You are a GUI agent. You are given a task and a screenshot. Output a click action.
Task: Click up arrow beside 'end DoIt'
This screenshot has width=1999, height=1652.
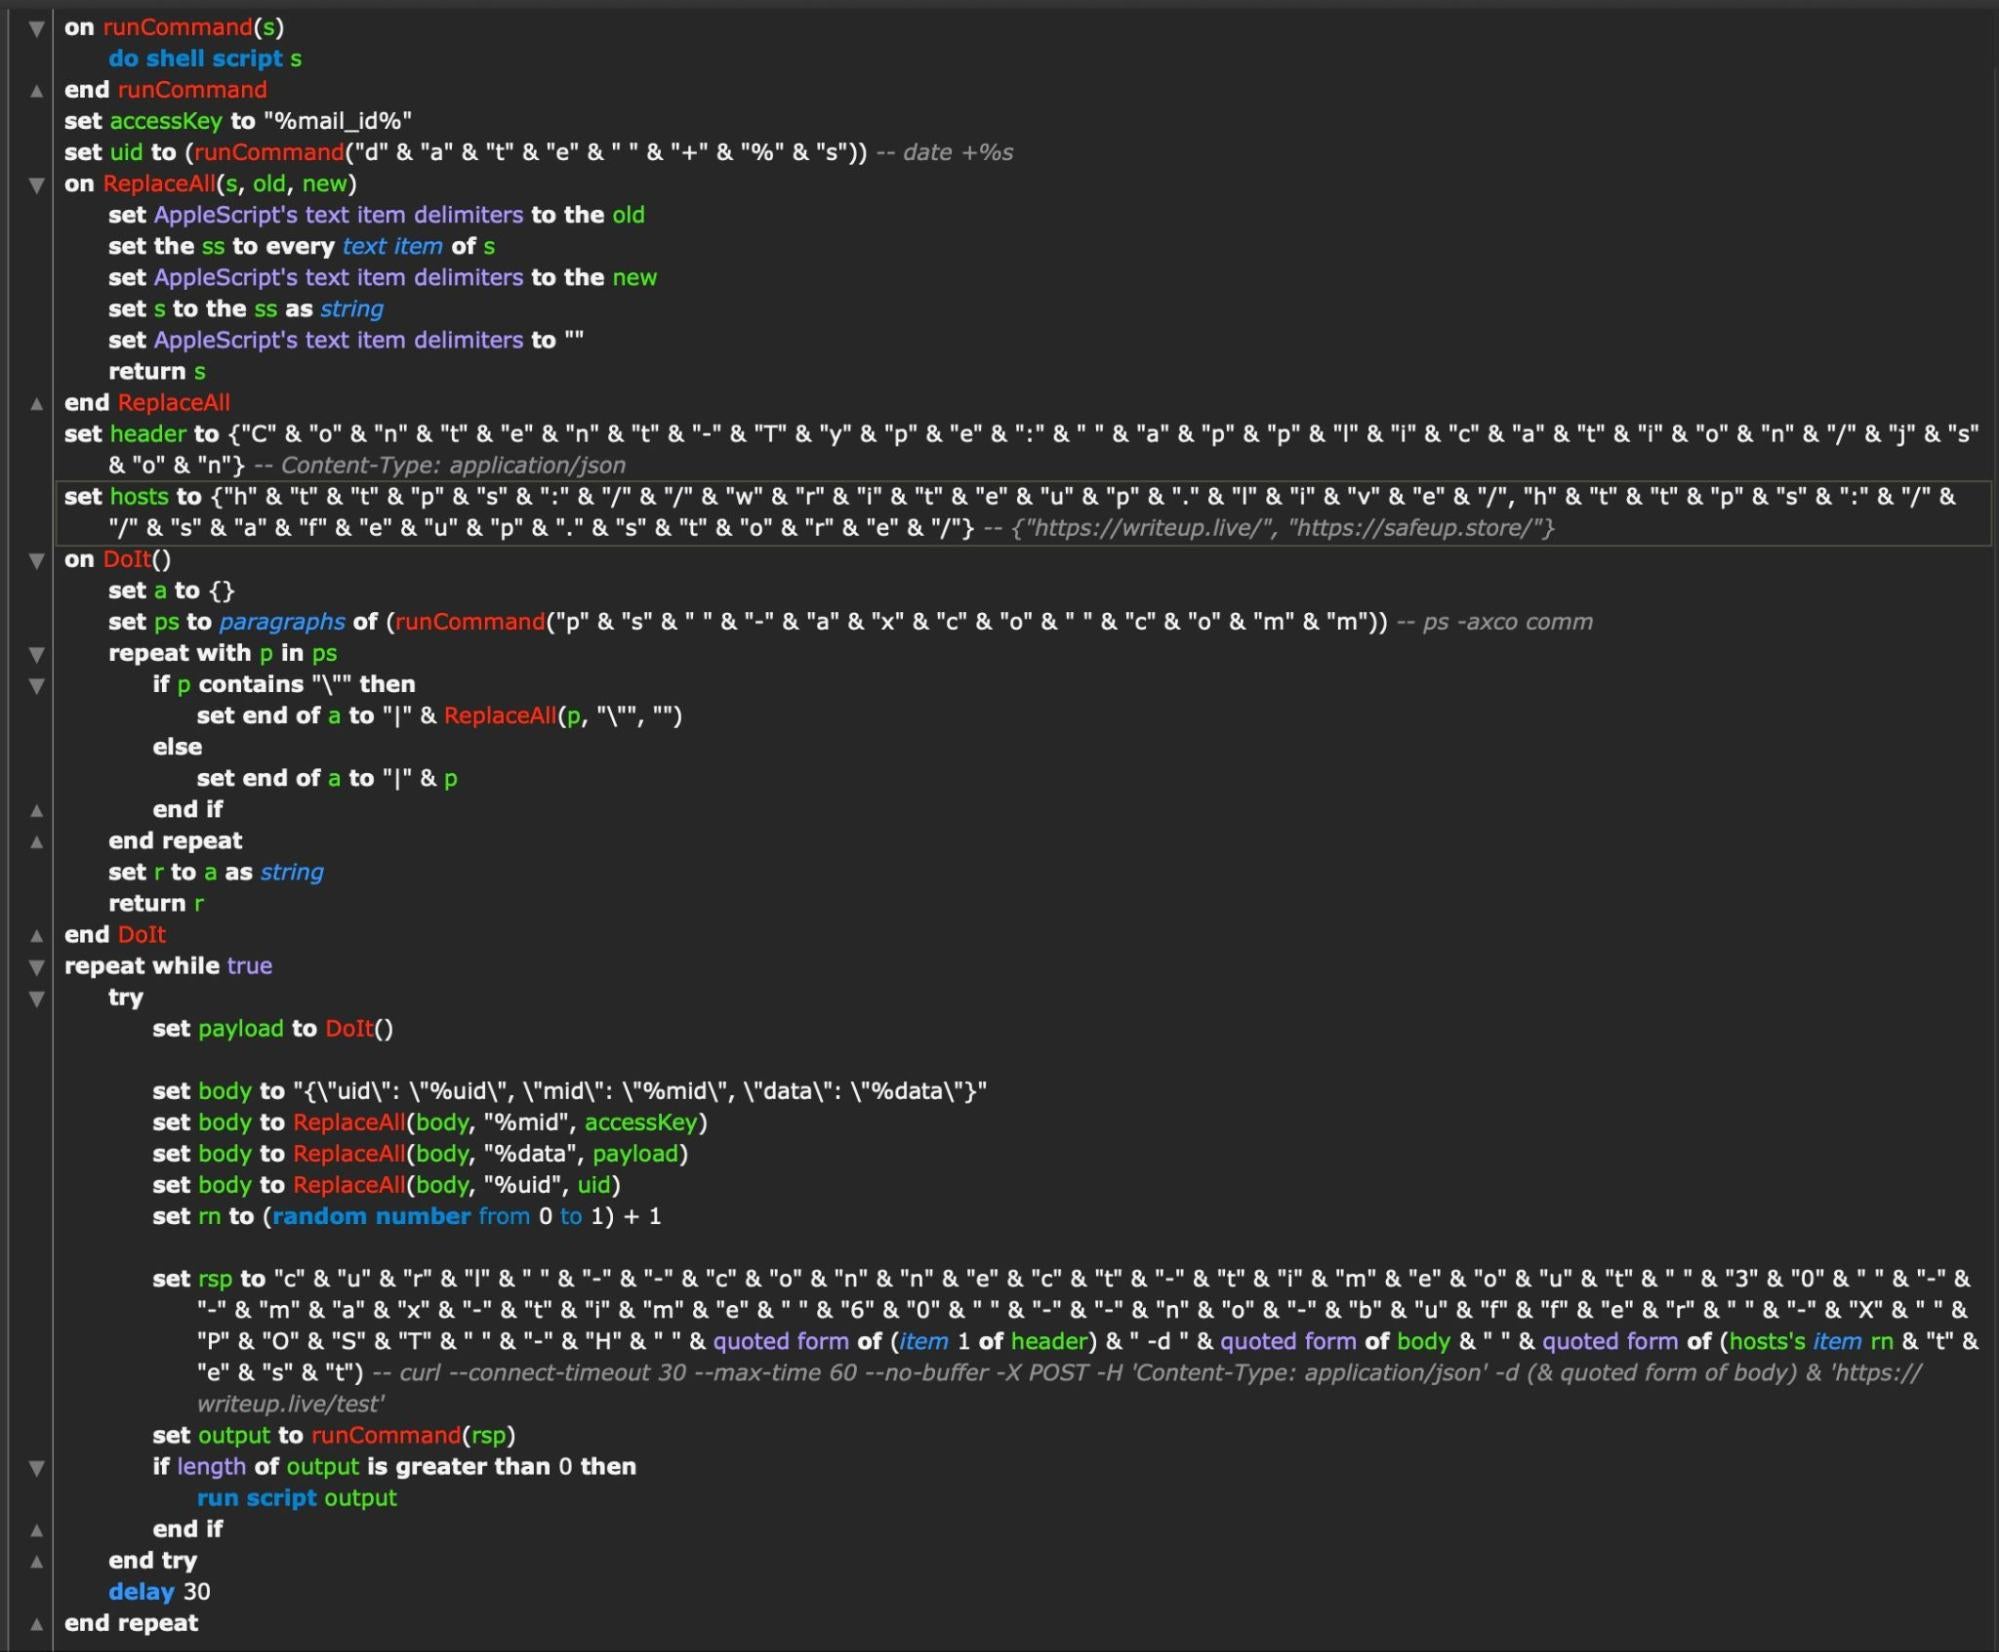(x=36, y=936)
